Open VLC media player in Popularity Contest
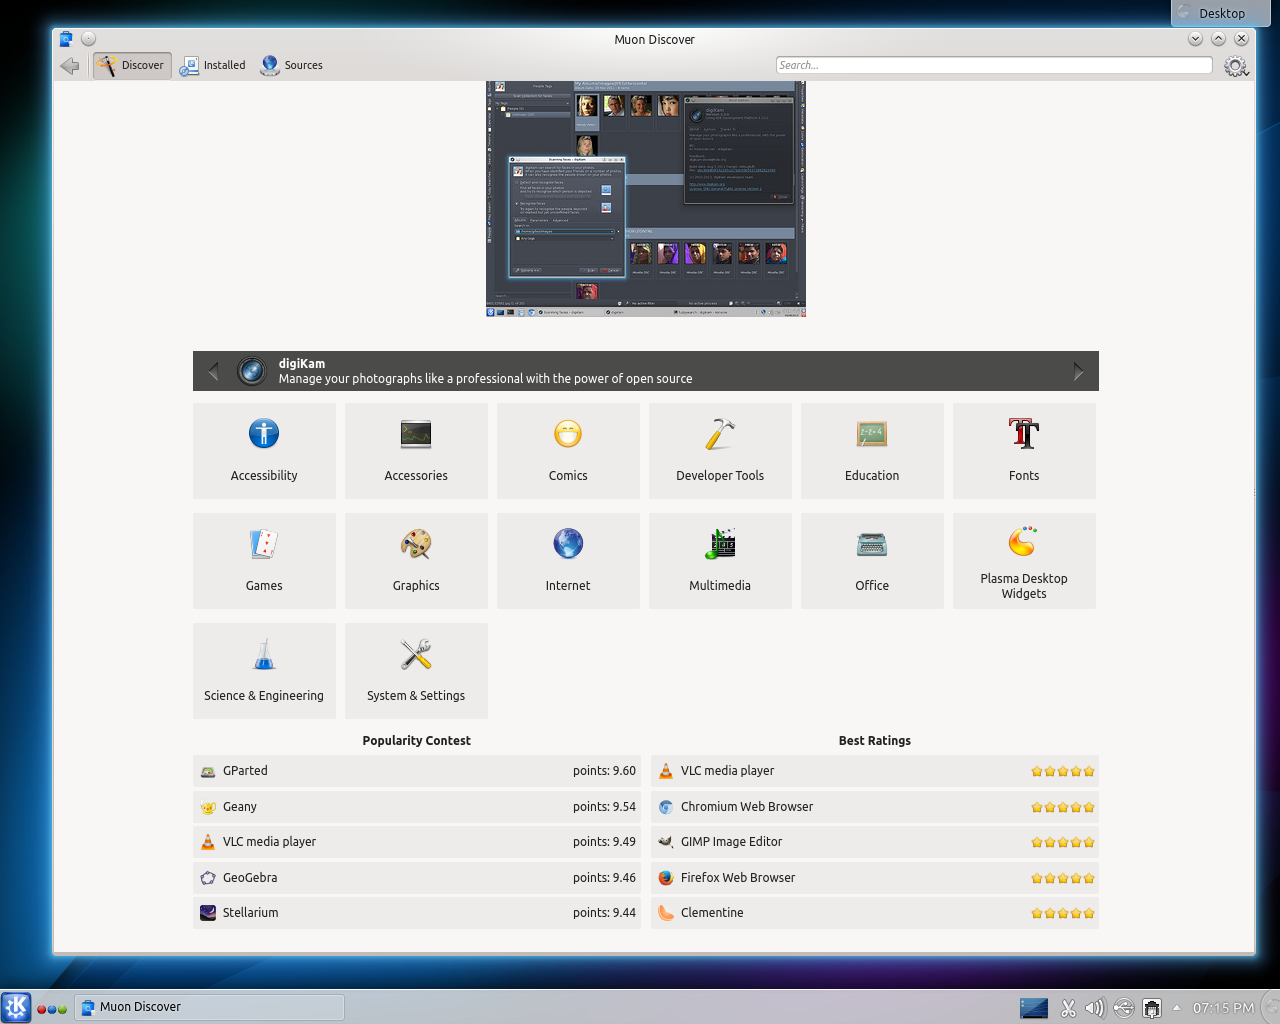The image size is (1280, 1024). (417, 842)
